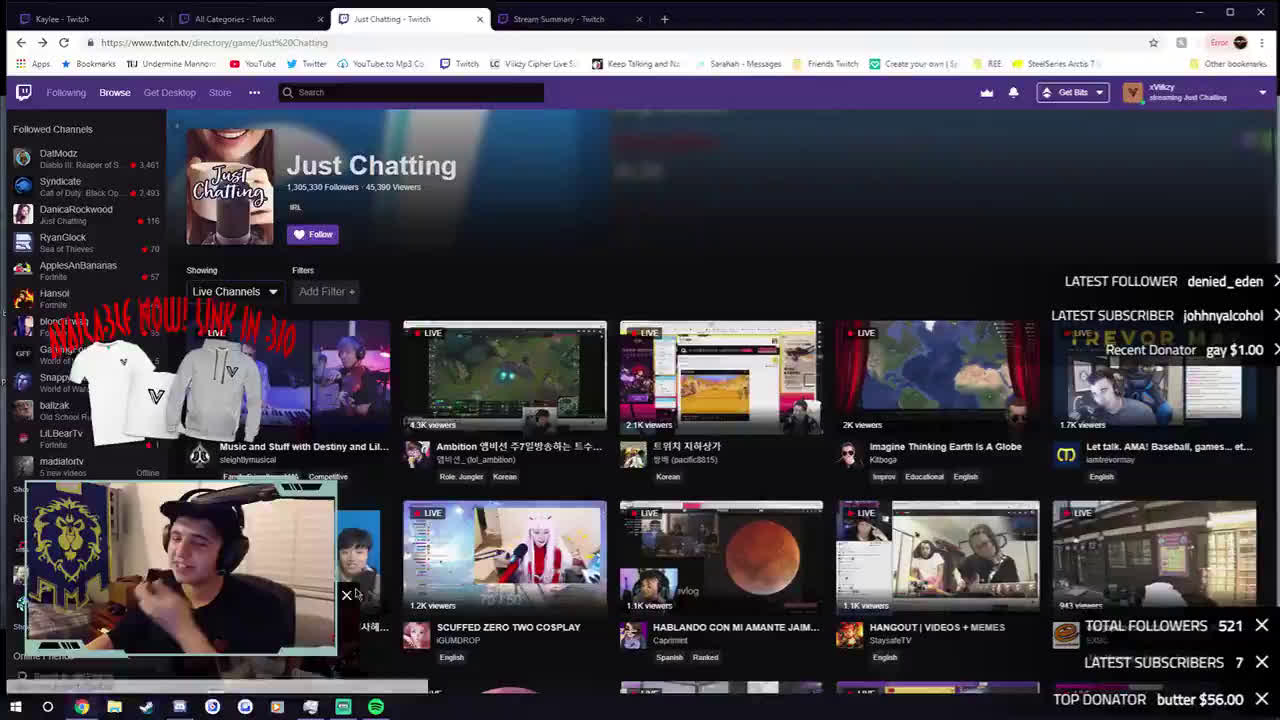Reload the page with the refresh icon
Viewport: 1280px width, 720px height.
(64, 43)
